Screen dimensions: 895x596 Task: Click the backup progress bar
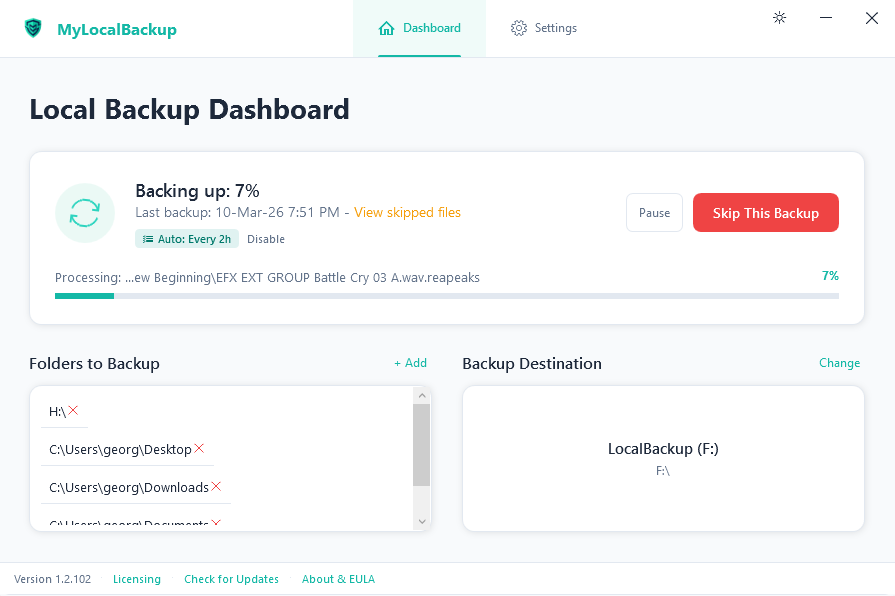tap(446, 296)
